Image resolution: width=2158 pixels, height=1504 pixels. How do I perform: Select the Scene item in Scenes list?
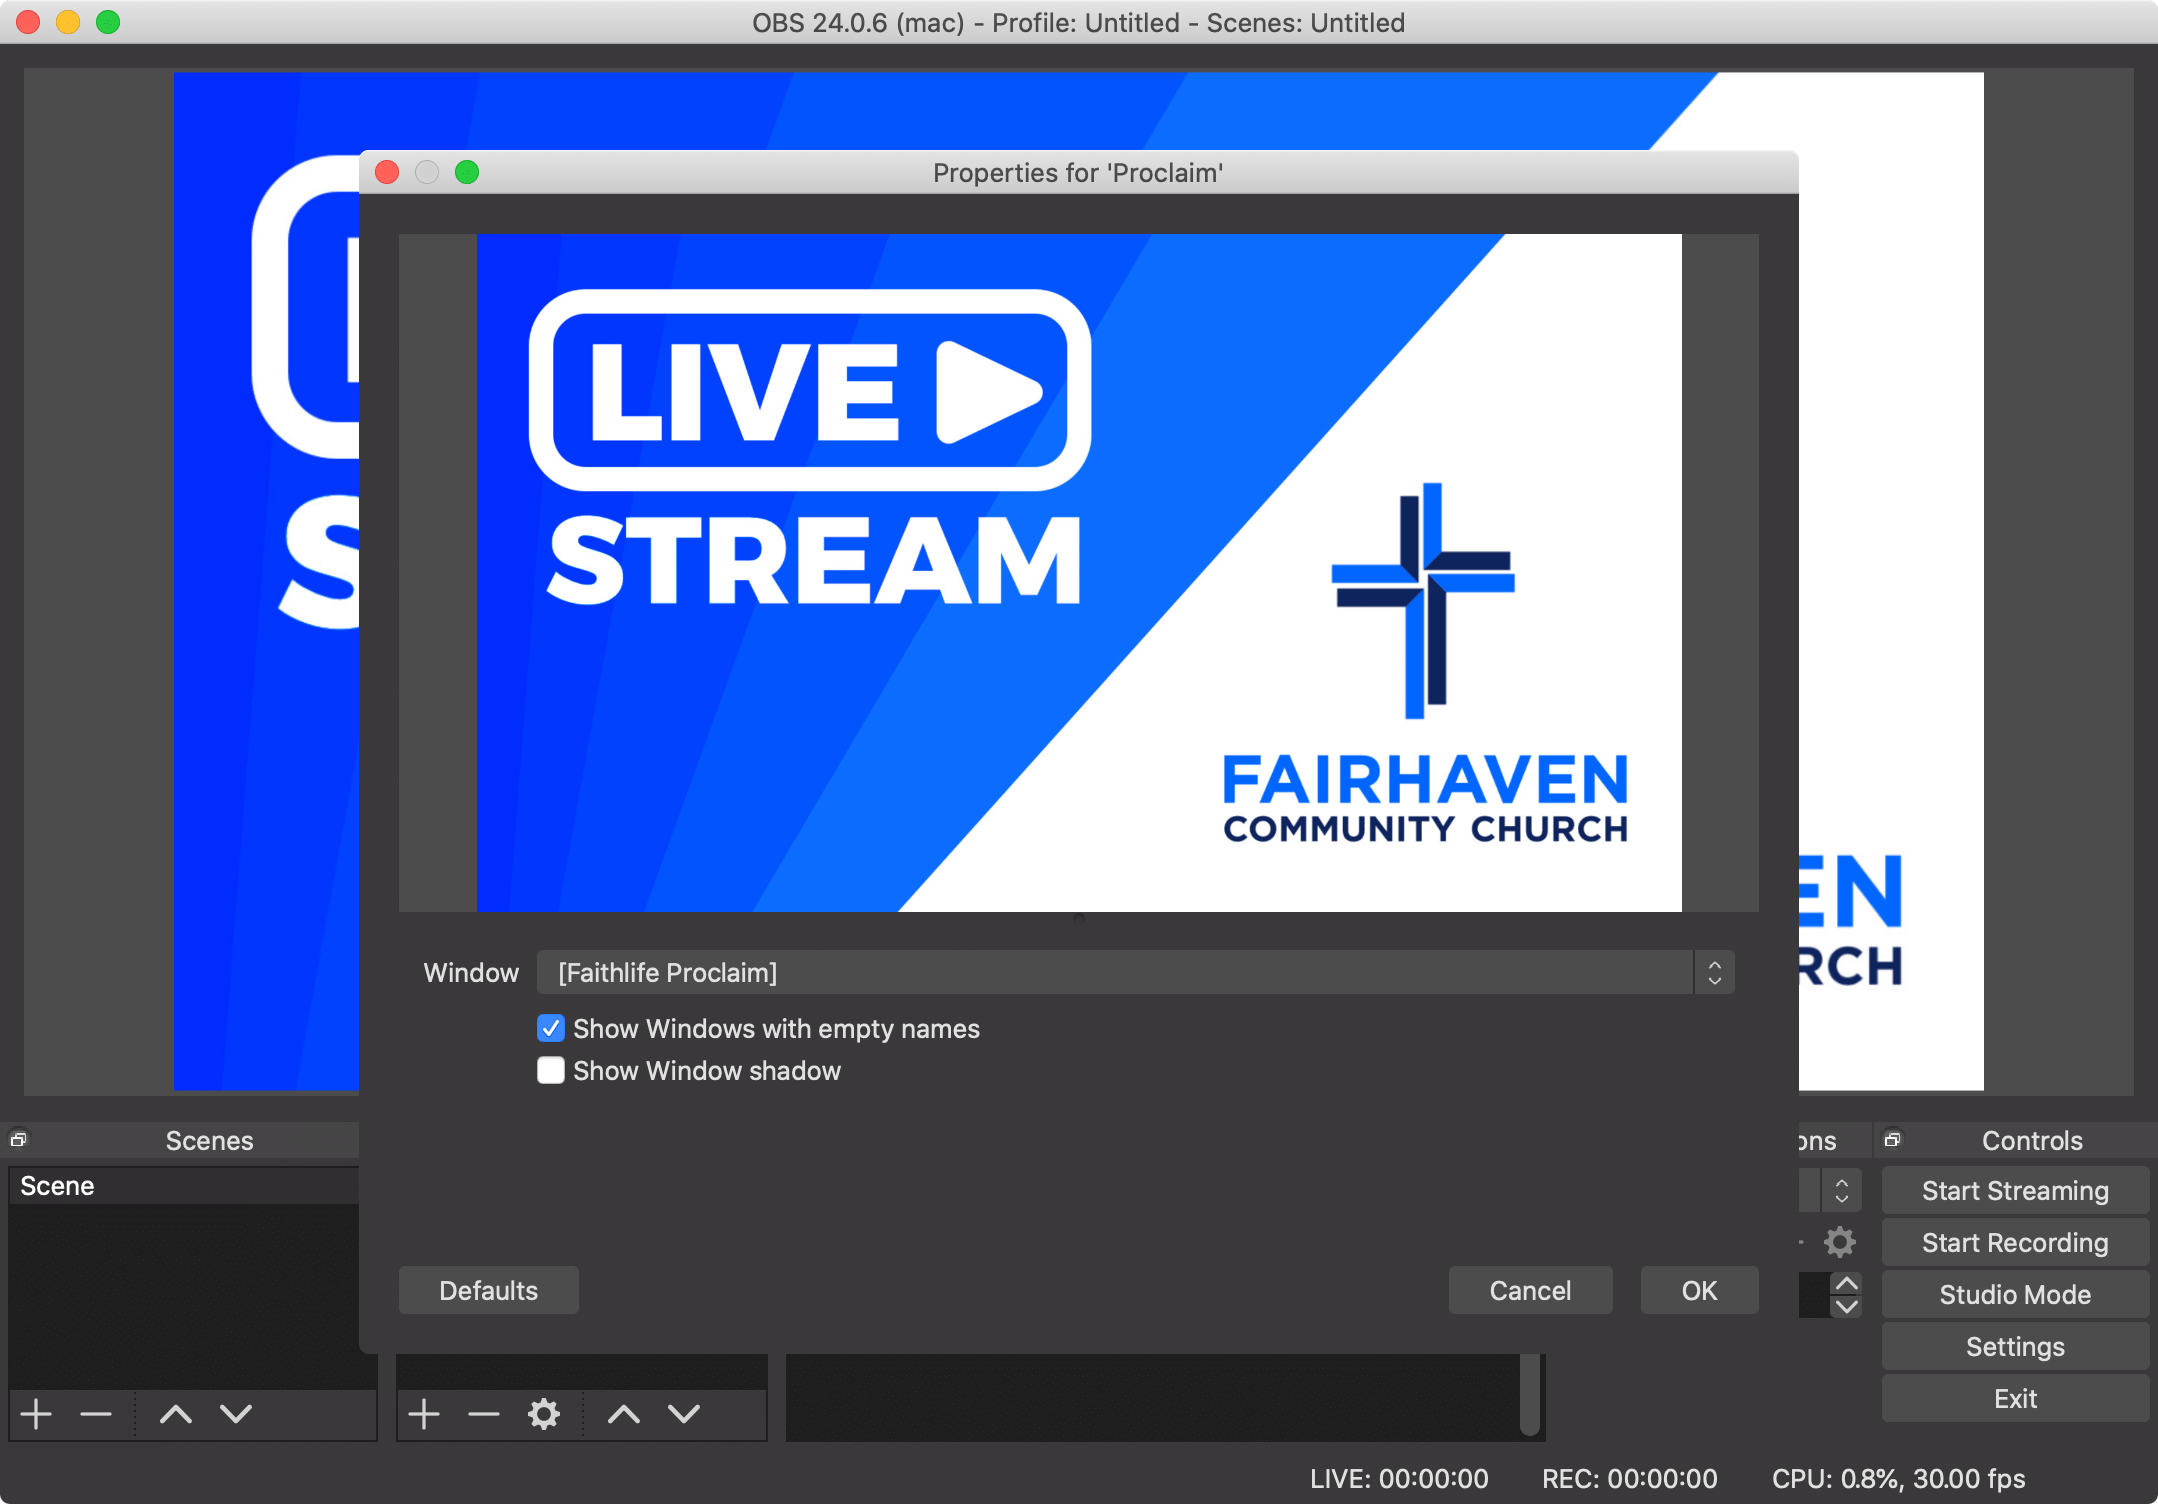point(184,1186)
